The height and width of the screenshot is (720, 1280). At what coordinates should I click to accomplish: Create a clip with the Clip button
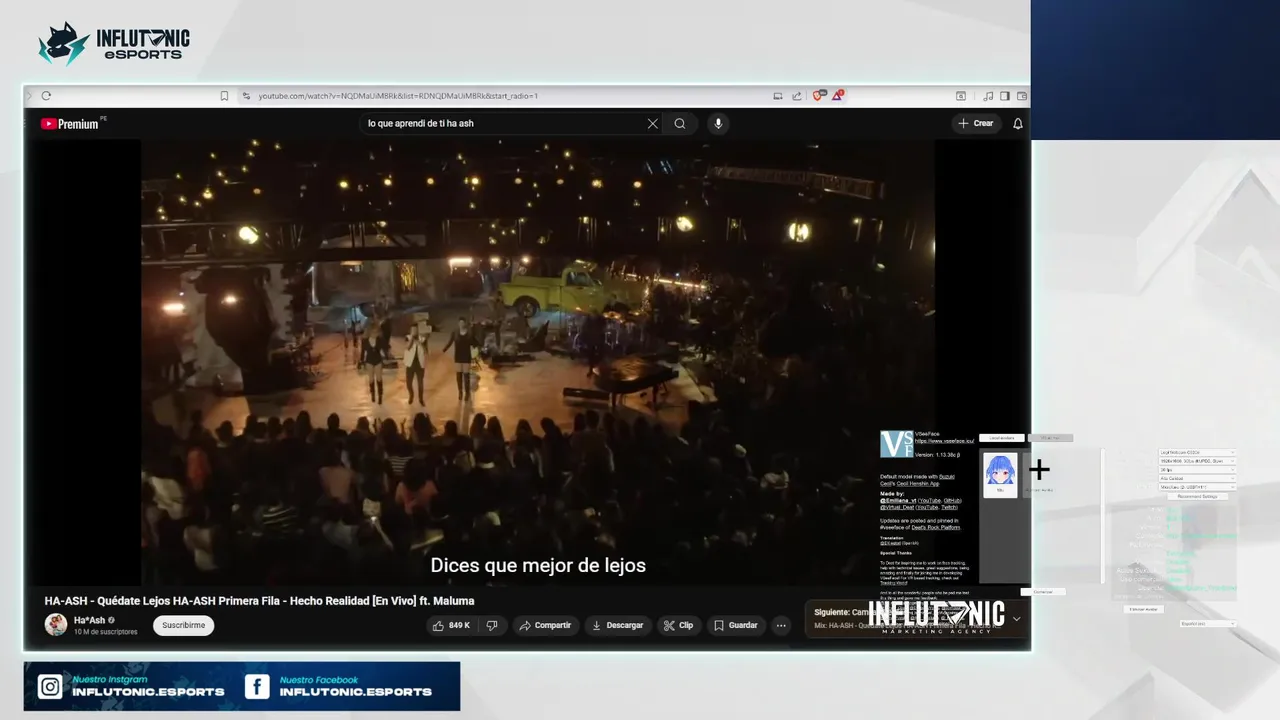coord(678,625)
